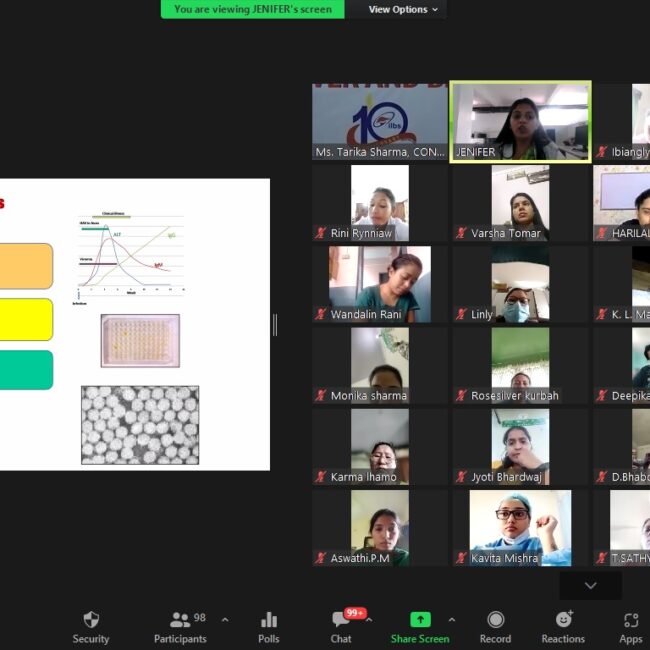Expand the caret next to Share Screen
The image size is (650, 650).
(x=451, y=619)
